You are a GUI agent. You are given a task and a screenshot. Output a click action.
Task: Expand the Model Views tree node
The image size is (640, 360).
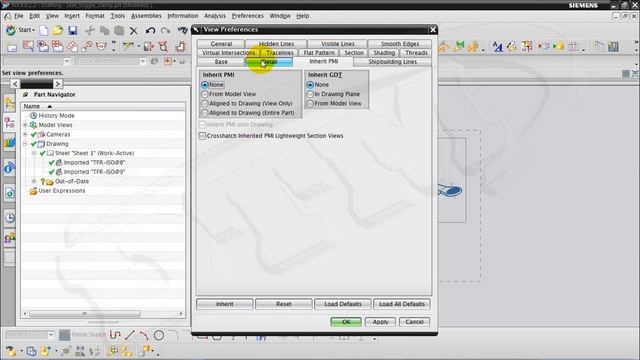[25, 125]
